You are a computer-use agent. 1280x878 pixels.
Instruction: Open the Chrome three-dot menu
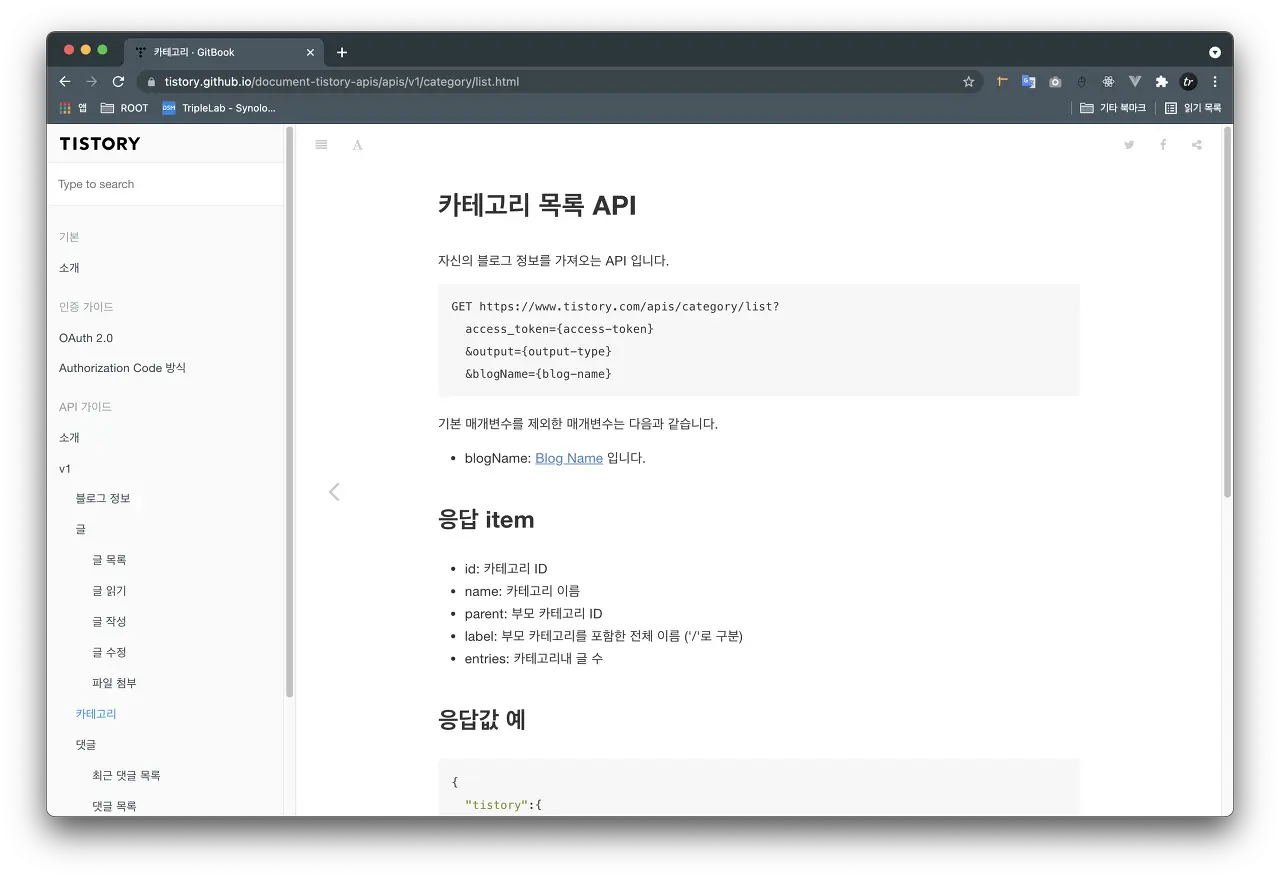[1215, 82]
